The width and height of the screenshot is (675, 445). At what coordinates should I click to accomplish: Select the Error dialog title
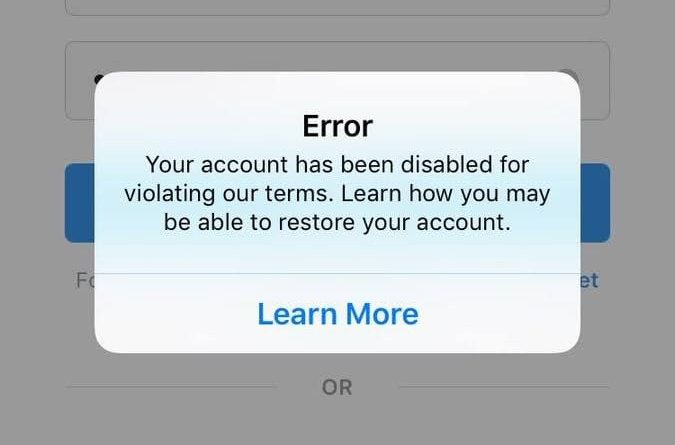tap(338, 126)
